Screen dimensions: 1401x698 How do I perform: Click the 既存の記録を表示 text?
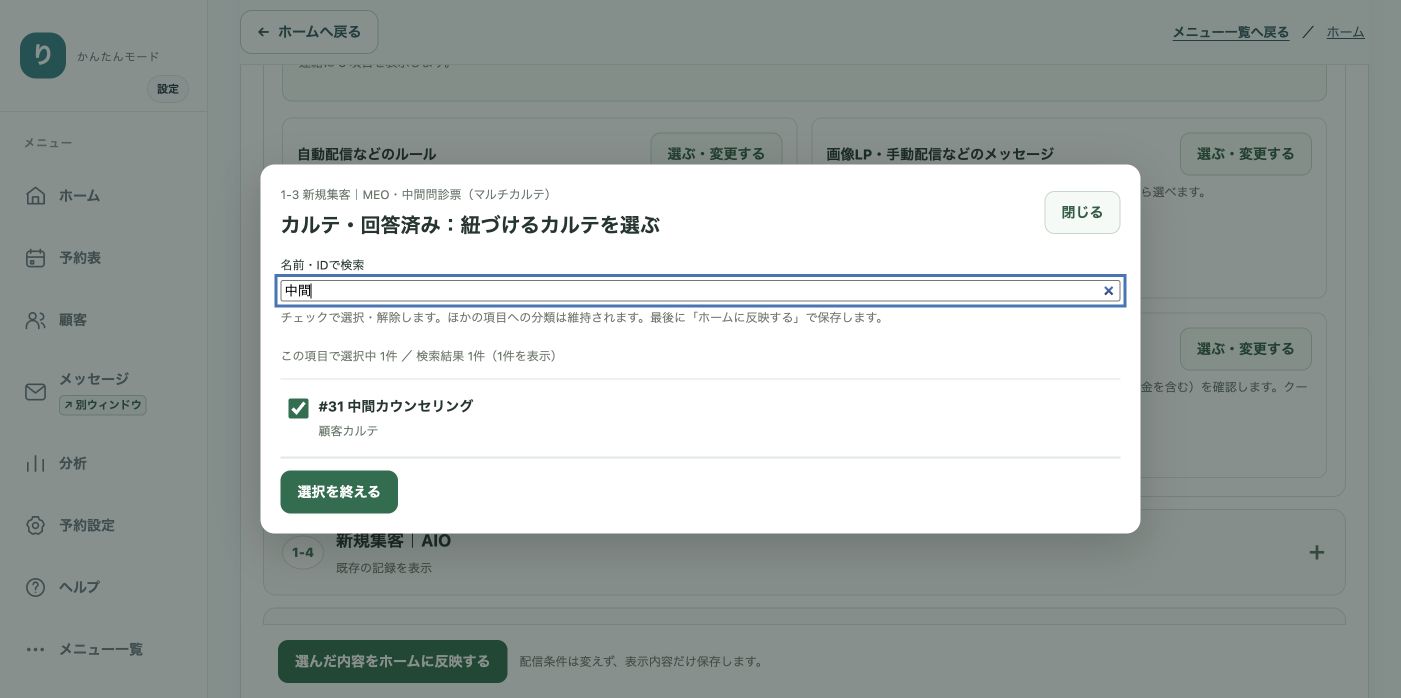[x=384, y=568]
